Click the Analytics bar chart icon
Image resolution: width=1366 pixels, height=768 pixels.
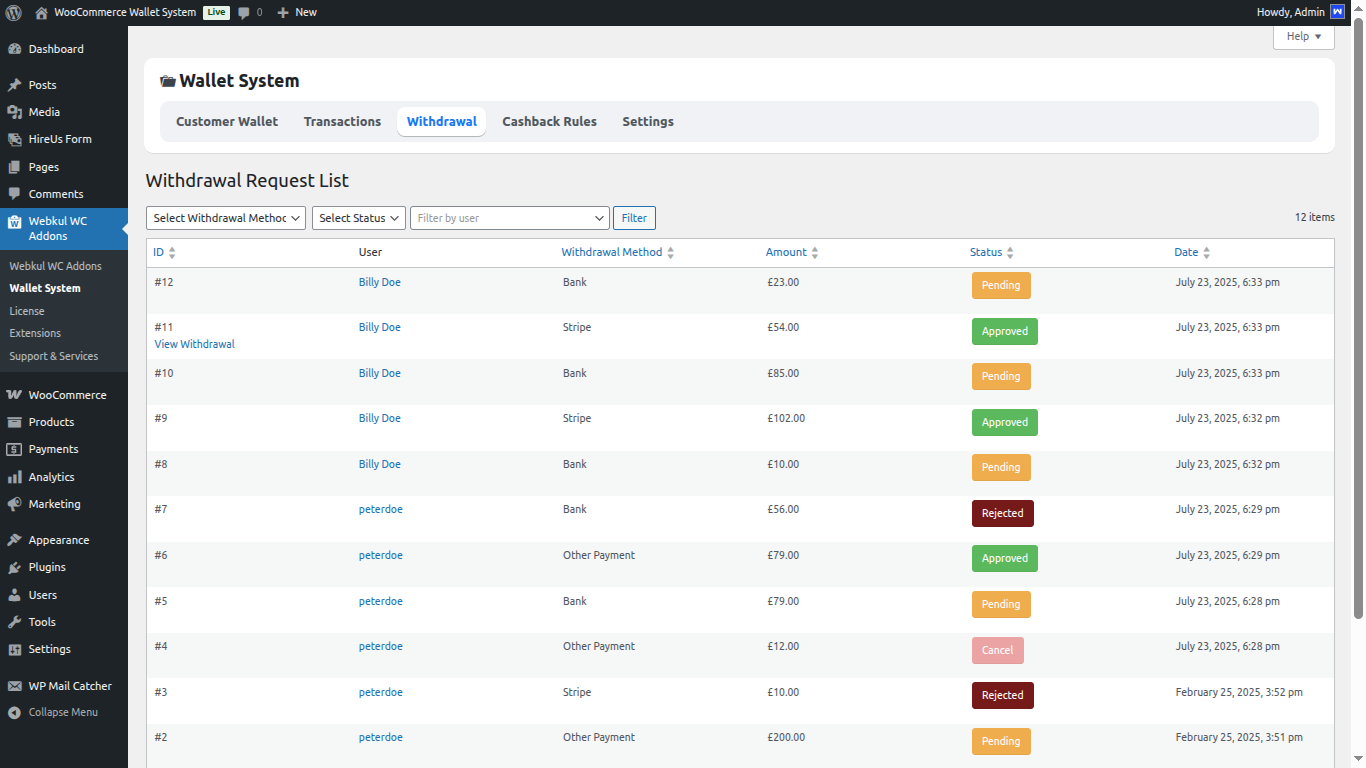14,477
